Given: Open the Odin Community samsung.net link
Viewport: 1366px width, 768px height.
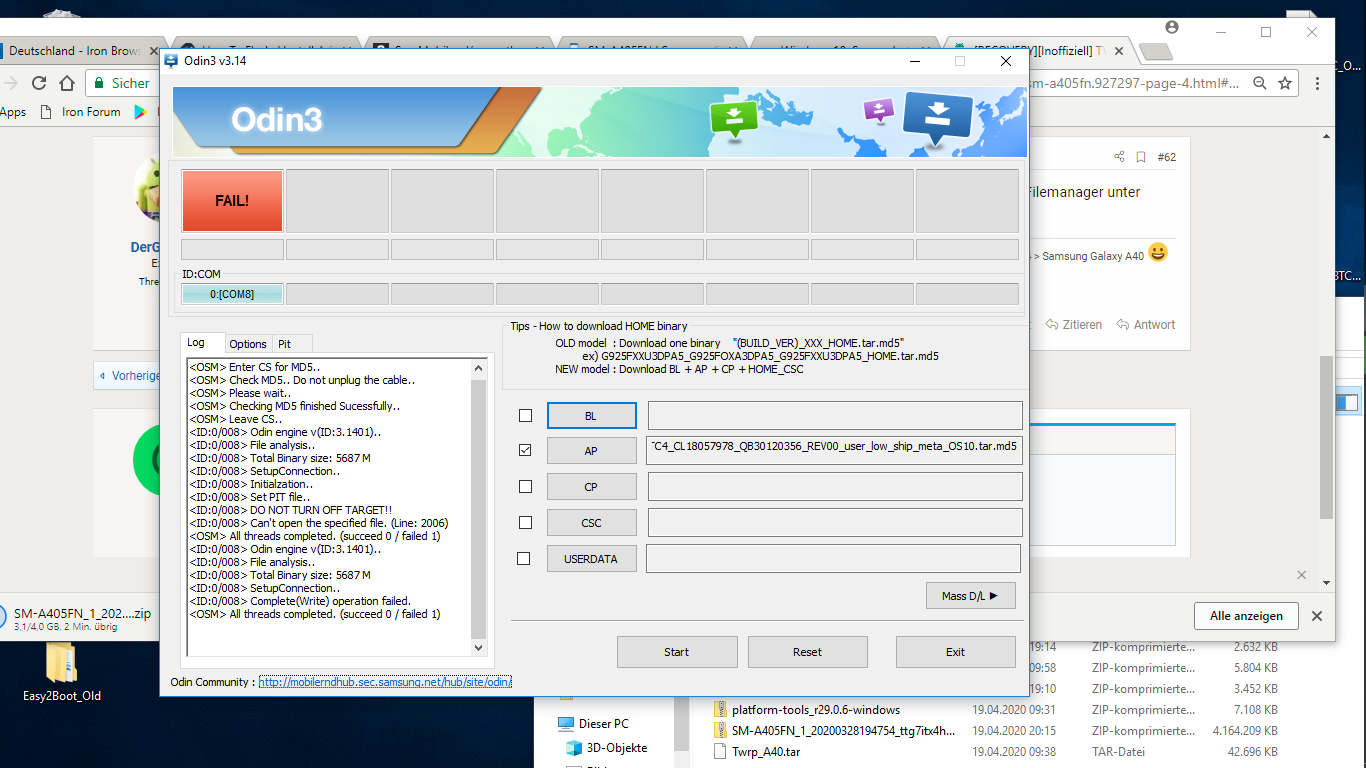Looking at the screenshot, I should tap(386, 682).
